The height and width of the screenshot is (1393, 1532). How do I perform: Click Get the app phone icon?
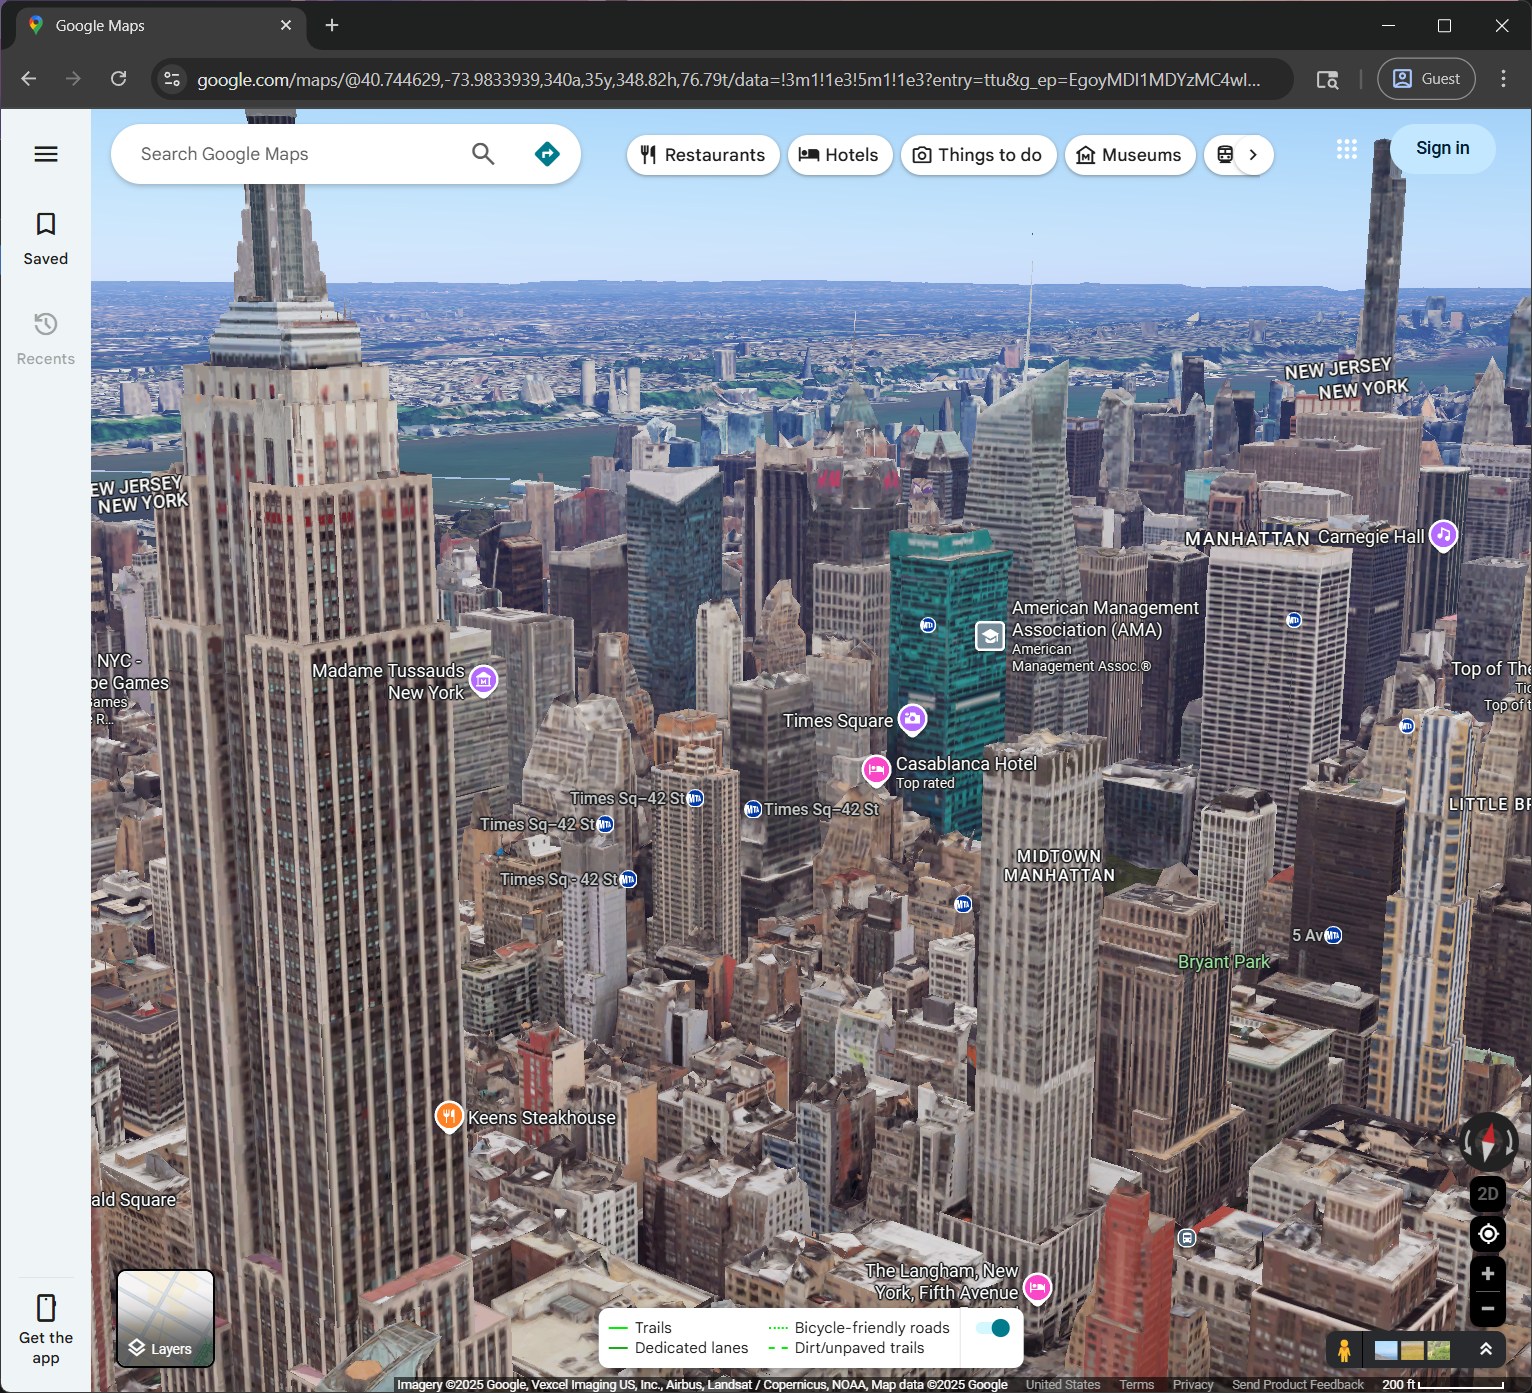coord(46,1308)
